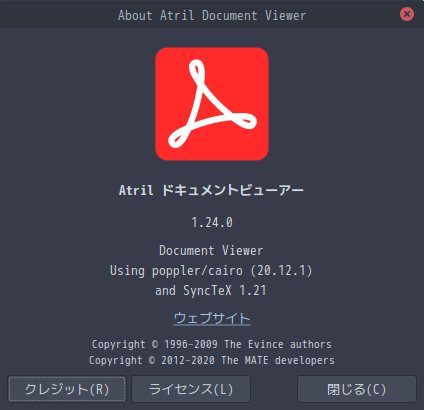Open the ウェブサイト website link
Screen dimensions: 424x410
point(212,318)
